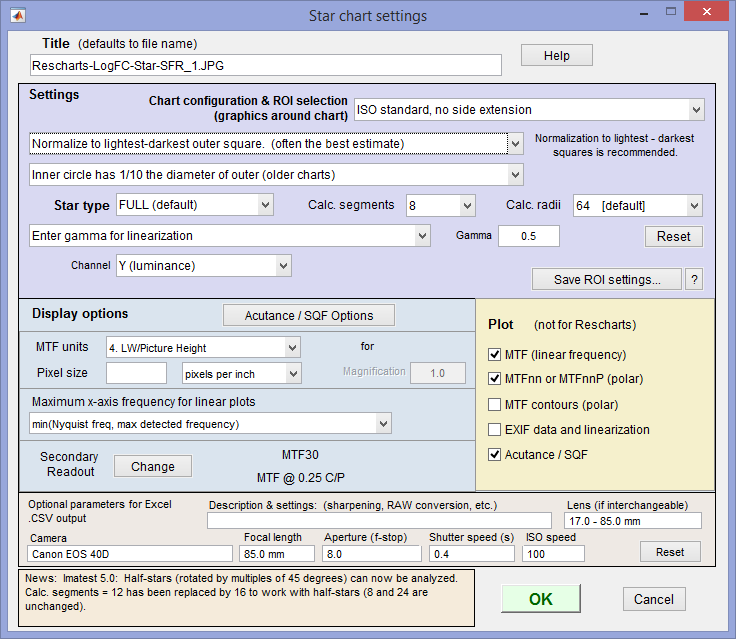Viewport: 736px width, 639px height.
Task: Open the Calc. radii dropdown
Action: [638, 206]
